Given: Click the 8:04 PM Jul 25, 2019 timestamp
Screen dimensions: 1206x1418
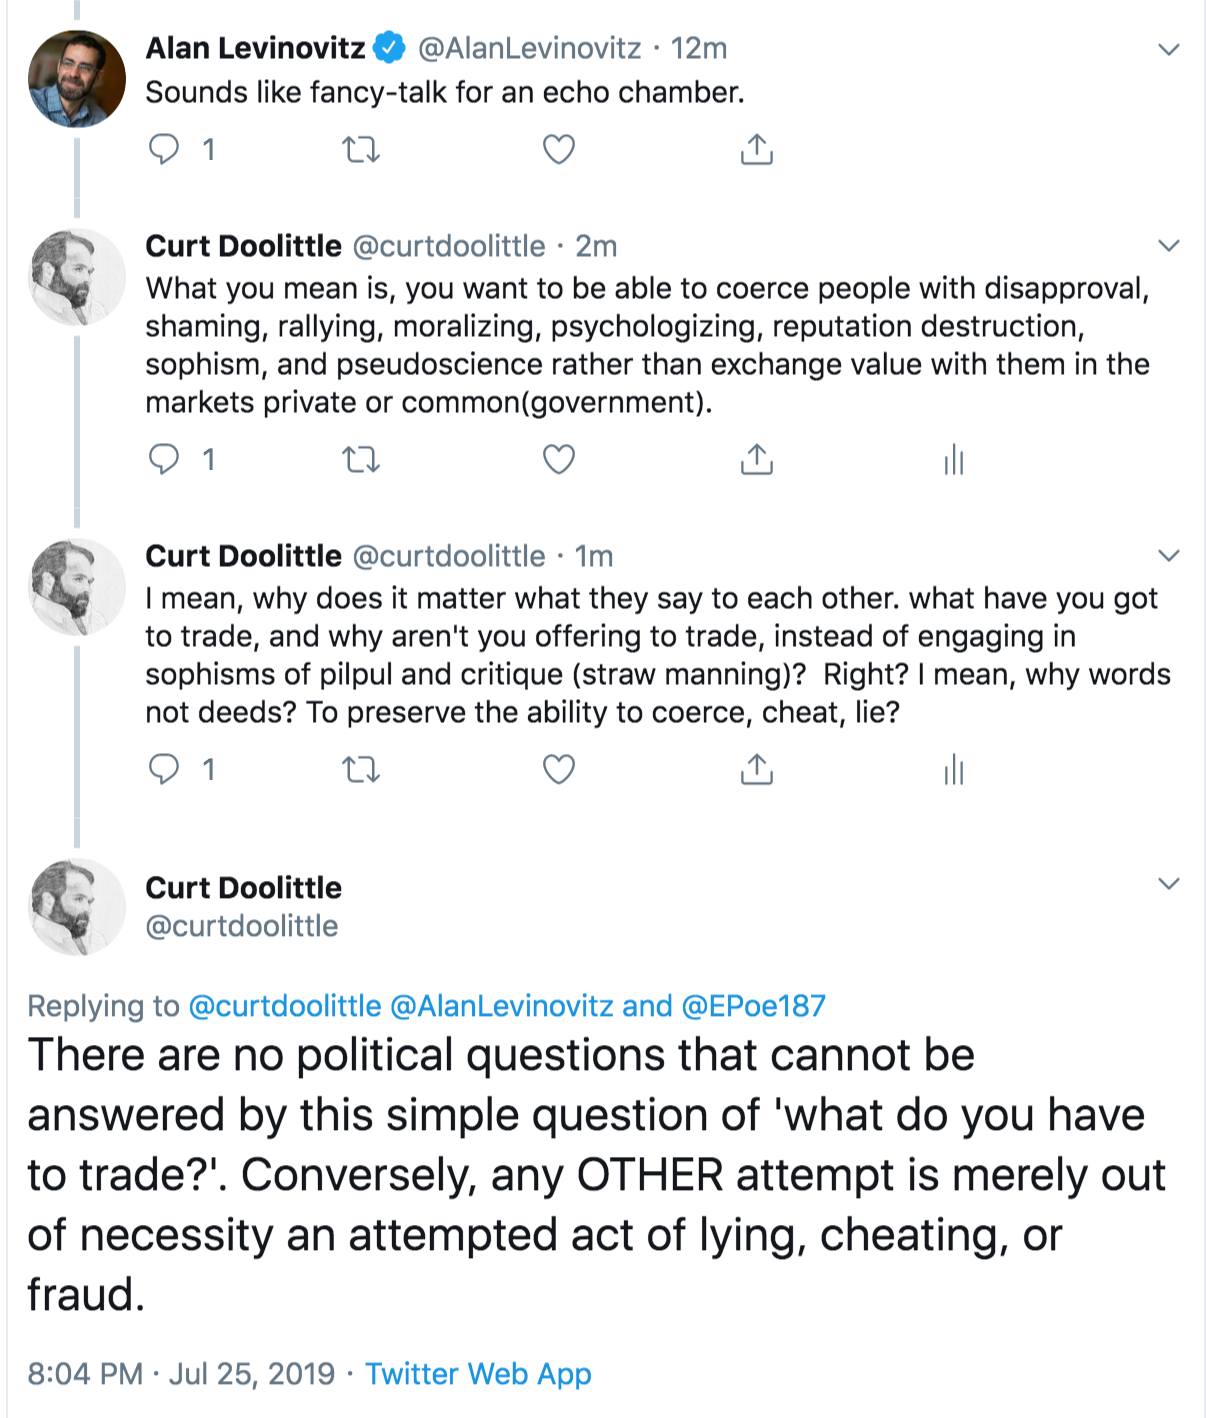Looking at the screenshot, I should click(x=181, y=1374).
